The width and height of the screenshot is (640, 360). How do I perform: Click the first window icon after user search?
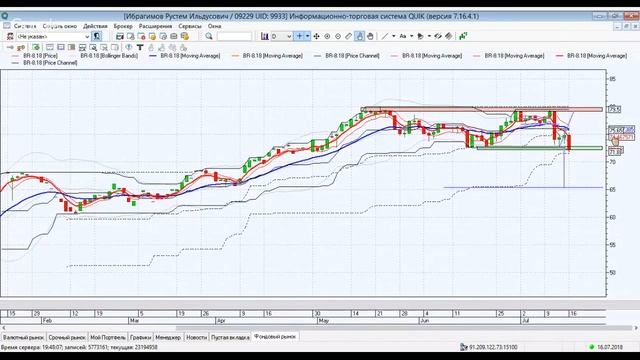(120, 36)
